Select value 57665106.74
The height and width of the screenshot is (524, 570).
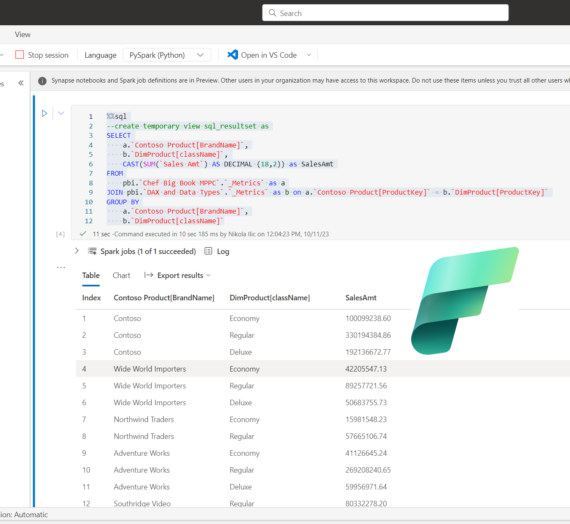(x=366, y=436)
